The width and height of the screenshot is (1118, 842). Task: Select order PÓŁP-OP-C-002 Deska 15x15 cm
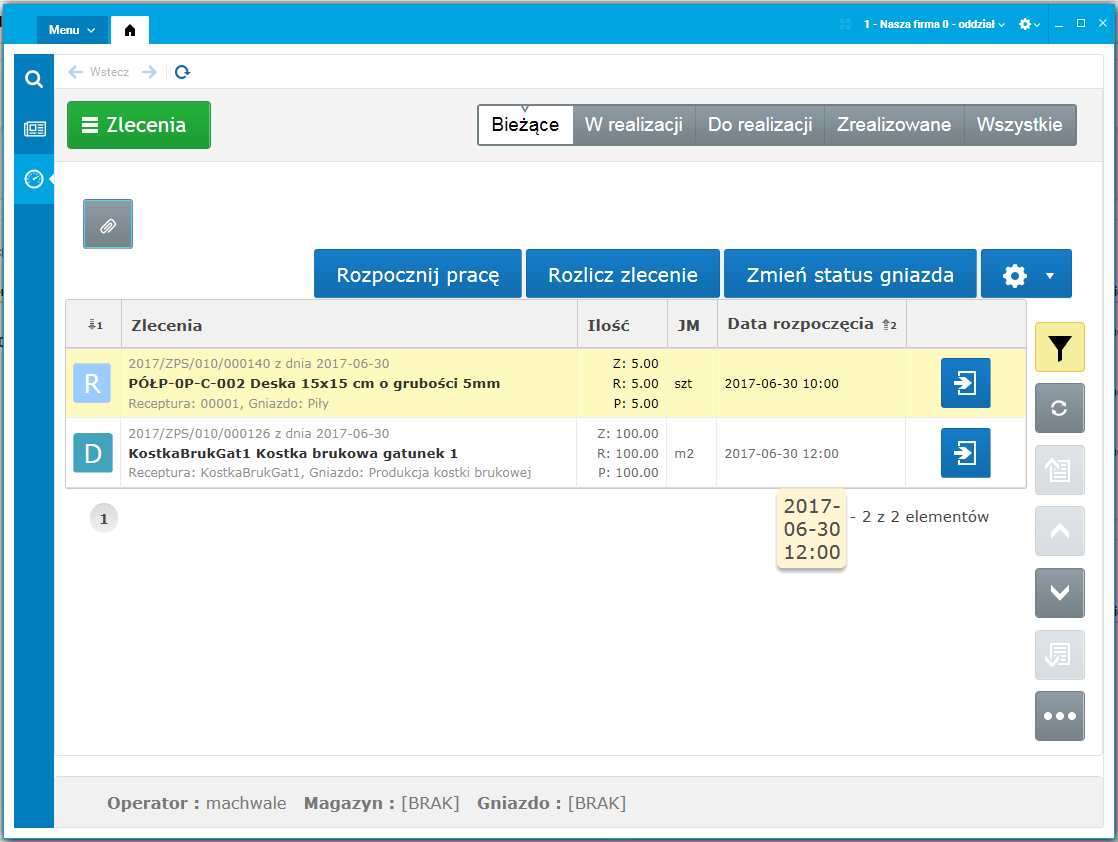pos(314,384)
